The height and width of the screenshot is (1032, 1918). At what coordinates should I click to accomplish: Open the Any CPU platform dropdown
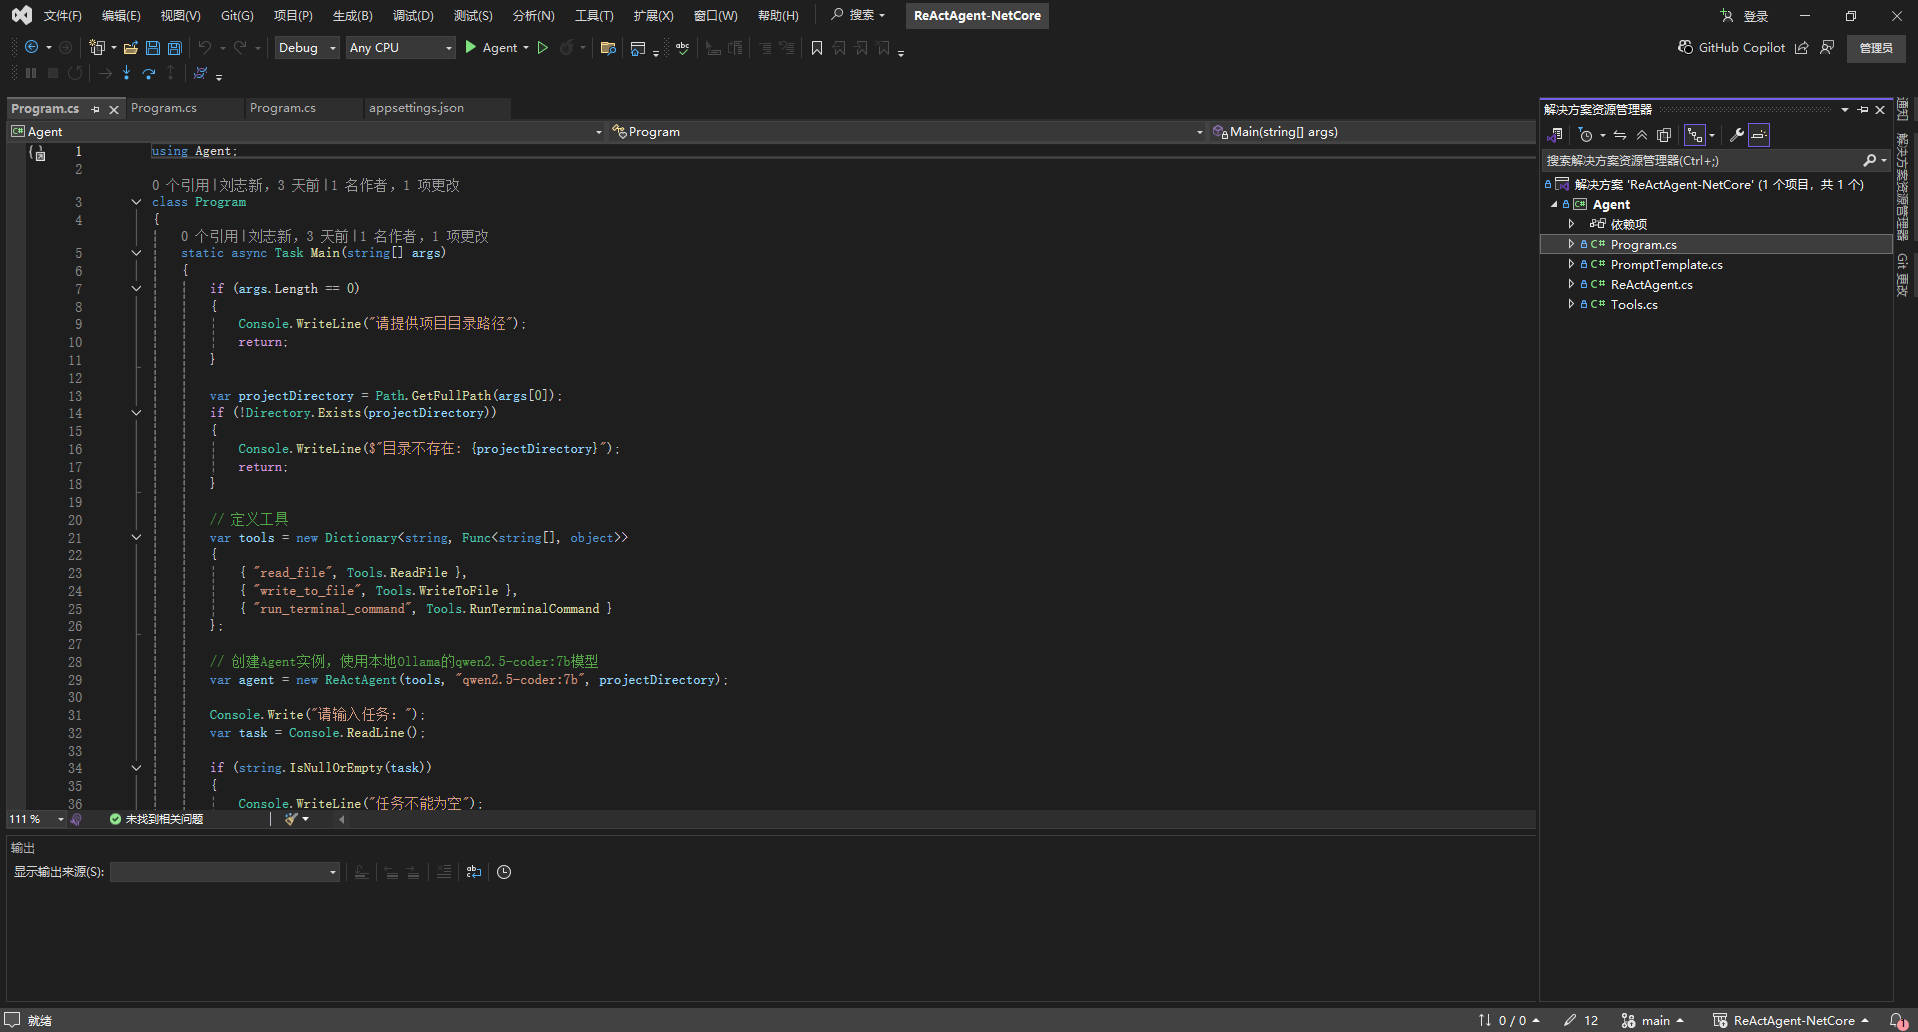(x=448, y=47)
